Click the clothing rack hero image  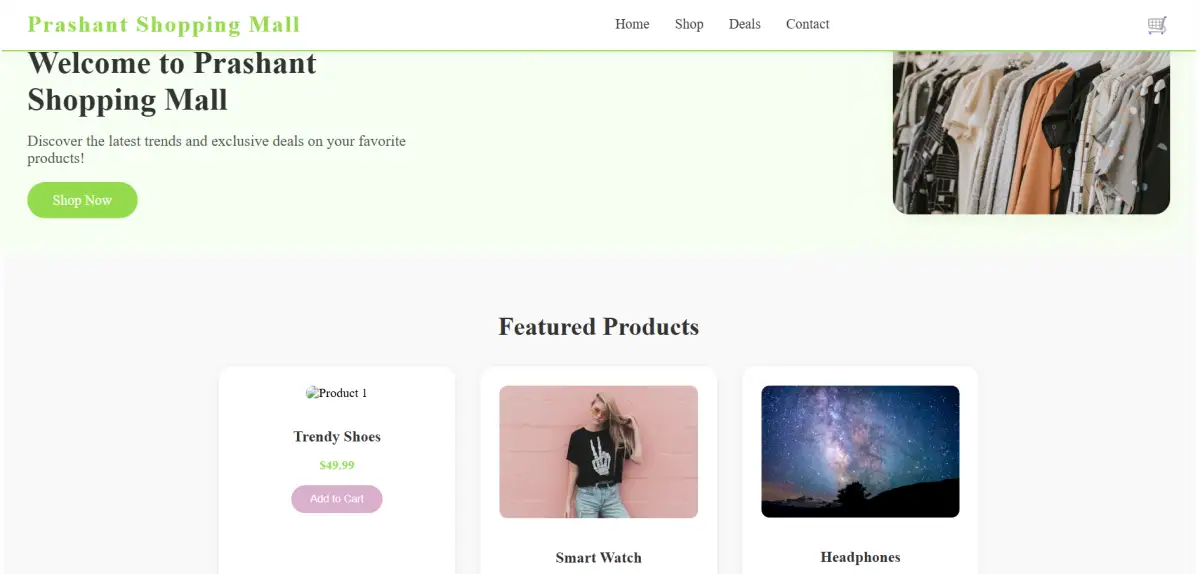pyautogui.click(x=1031, y=132)
